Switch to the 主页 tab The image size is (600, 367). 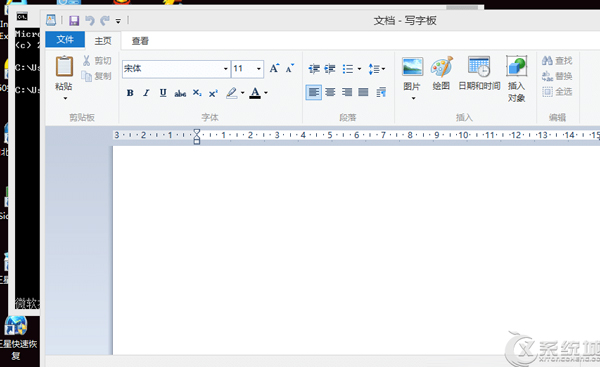103,41
